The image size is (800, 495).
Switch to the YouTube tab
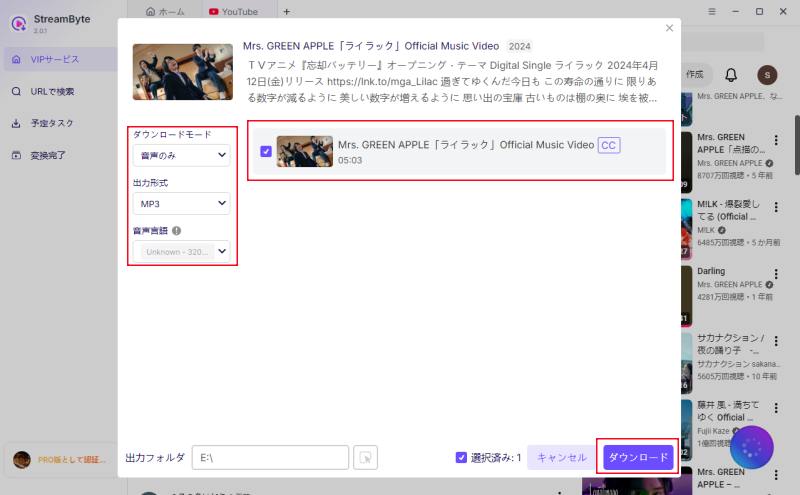click(233, 11)
